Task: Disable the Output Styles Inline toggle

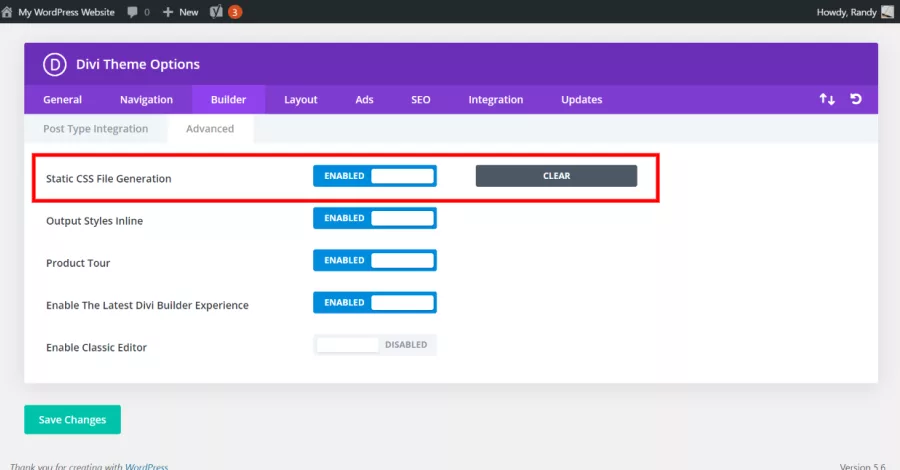Action: tap(375, 218)
